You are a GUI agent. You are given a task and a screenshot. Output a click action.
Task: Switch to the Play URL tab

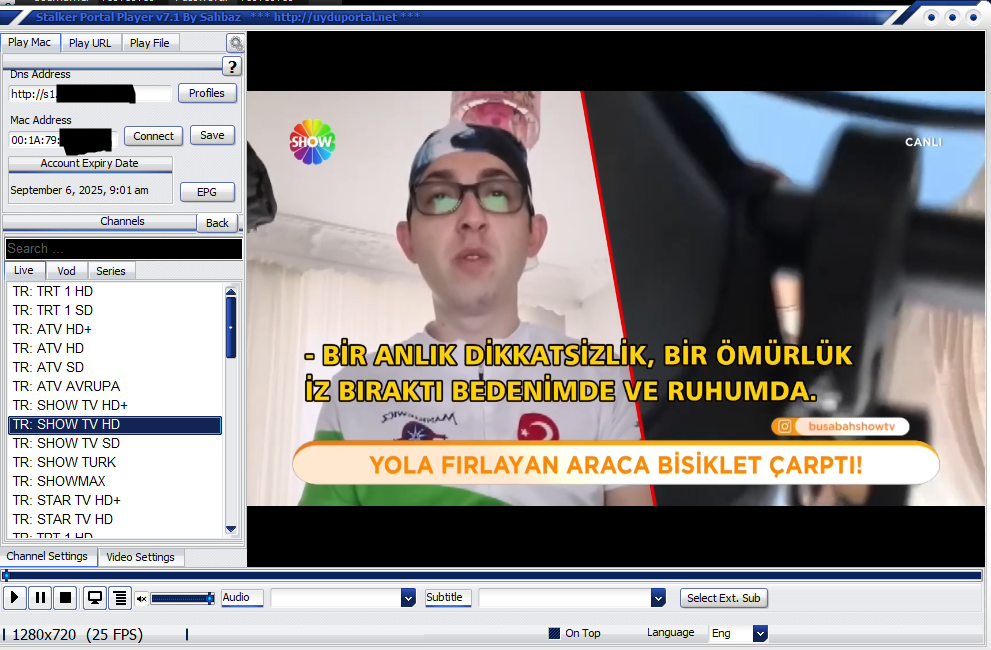pyautogui.click(x=90, y=43)
